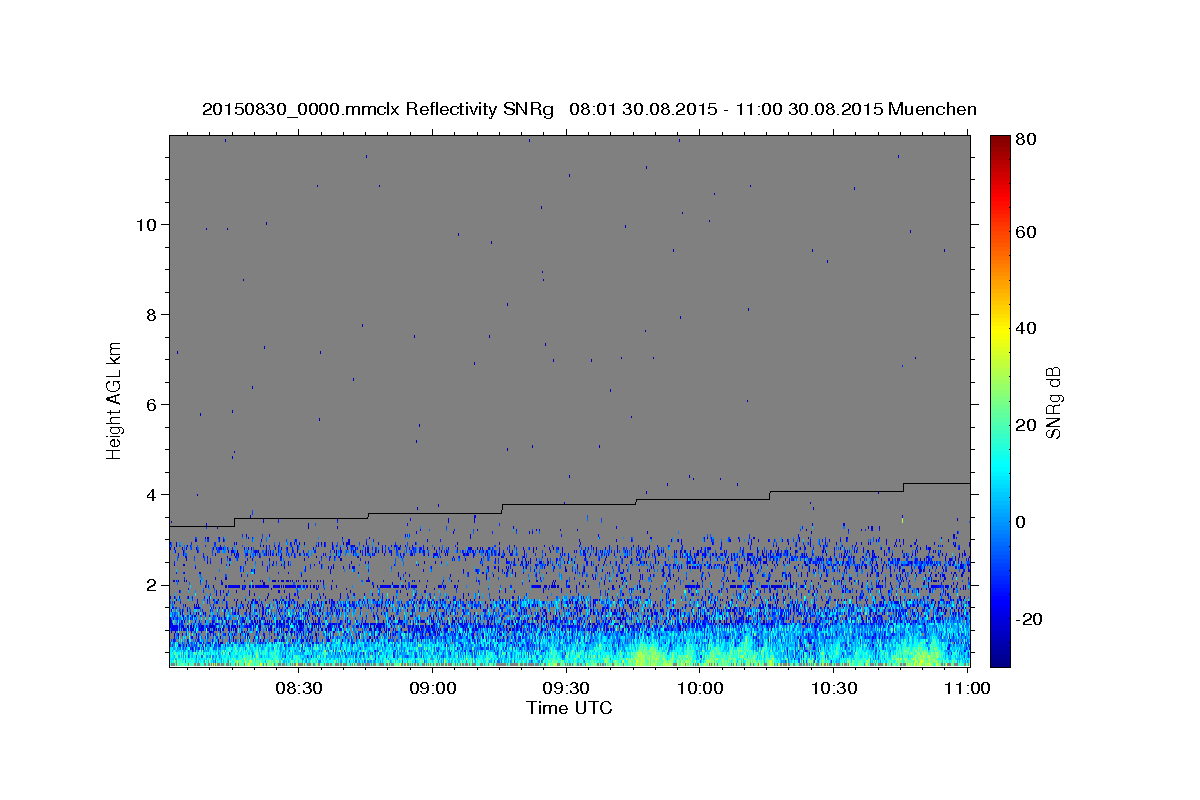1200x800 pixels.
Task: Click the 'SNRg dB' colorbar label
Action: click(x=1053, y=402)
